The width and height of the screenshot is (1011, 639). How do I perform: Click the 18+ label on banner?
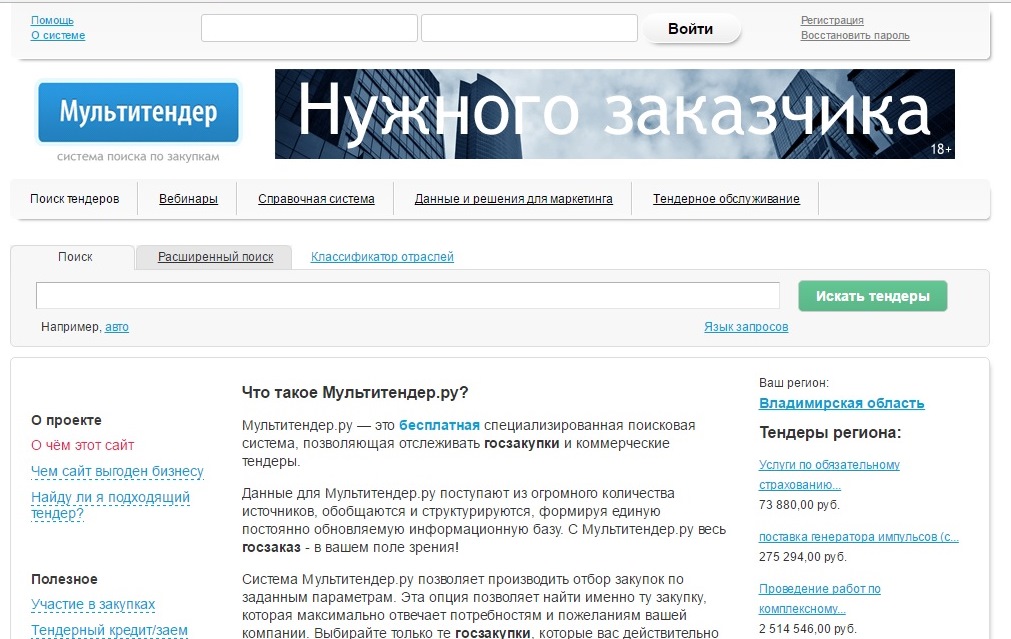click(941, 149)
